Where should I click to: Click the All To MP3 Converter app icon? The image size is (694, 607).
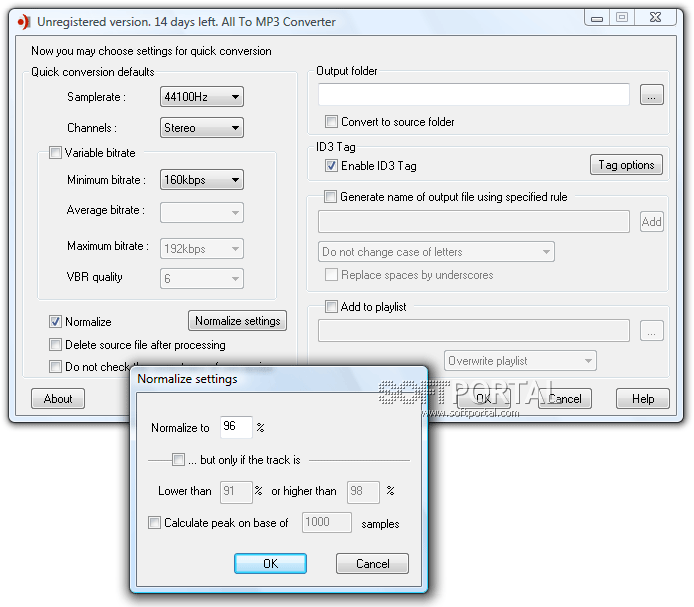click(23, 22)
